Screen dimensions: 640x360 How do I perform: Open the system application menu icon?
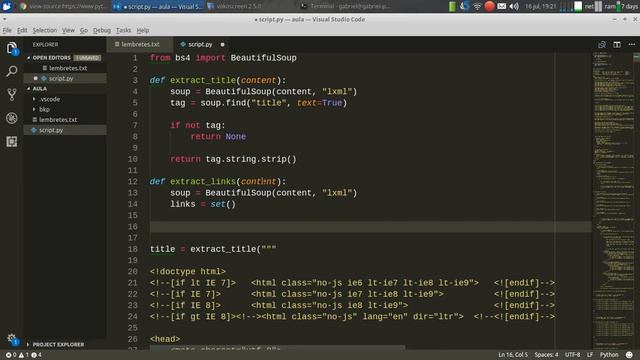[x=7, y=6]
